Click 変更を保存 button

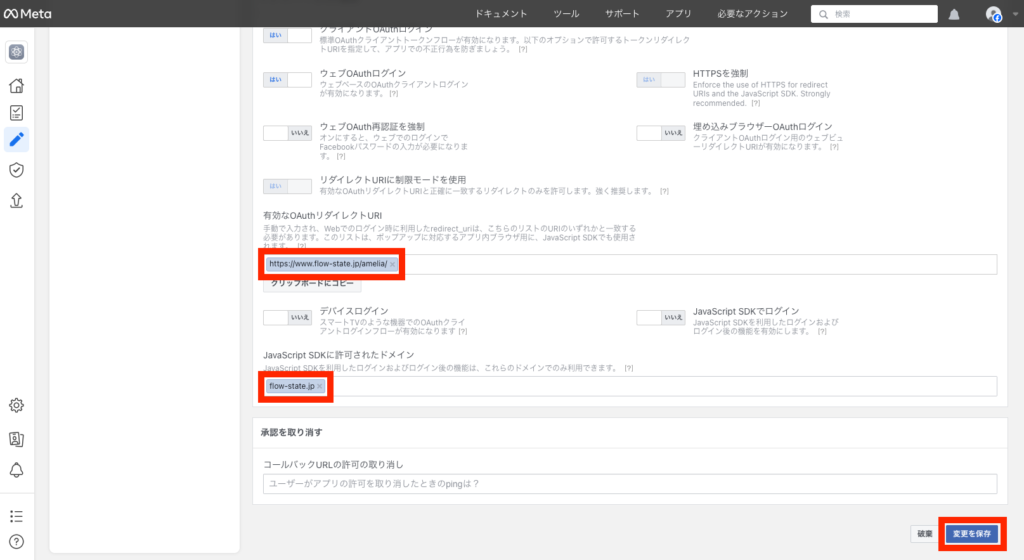(971, 534)
